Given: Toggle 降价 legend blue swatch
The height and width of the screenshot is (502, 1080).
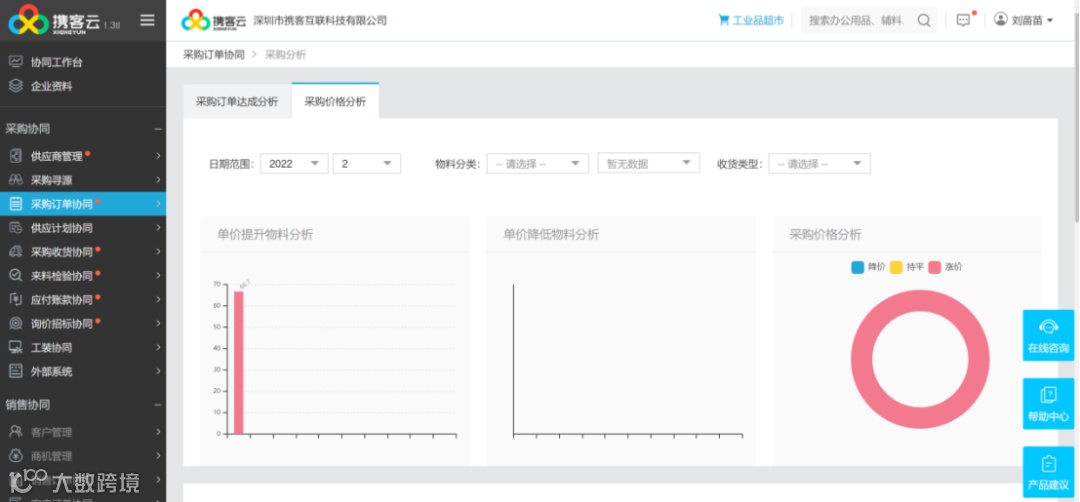Looking at the screenshot, I should (x=858, y=267).
